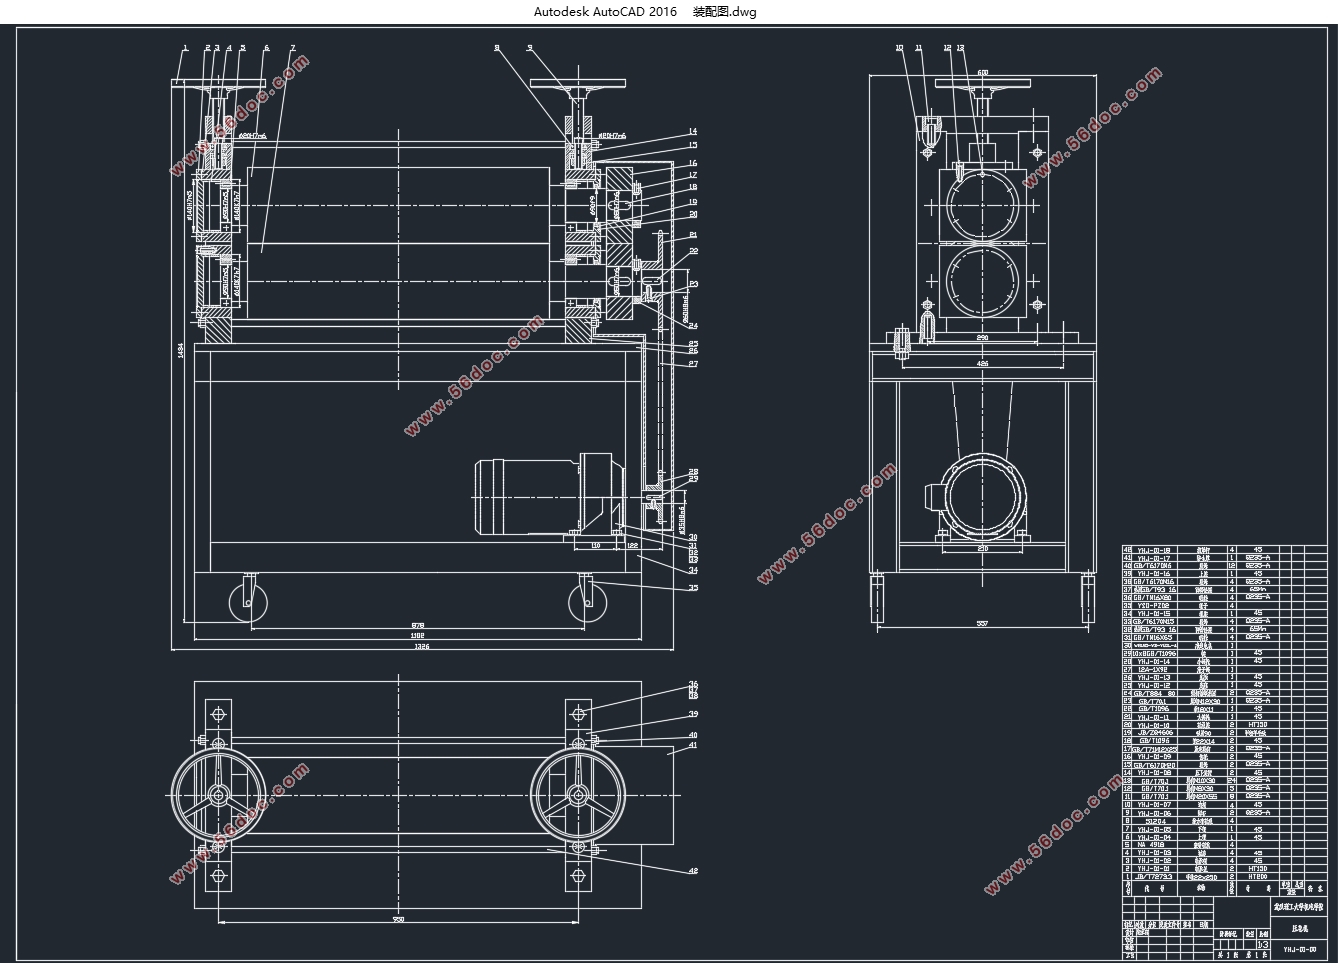This screenshot has width=1338, height=963.
Task: Select the right handwheel in the plan view
Action: 578,795
